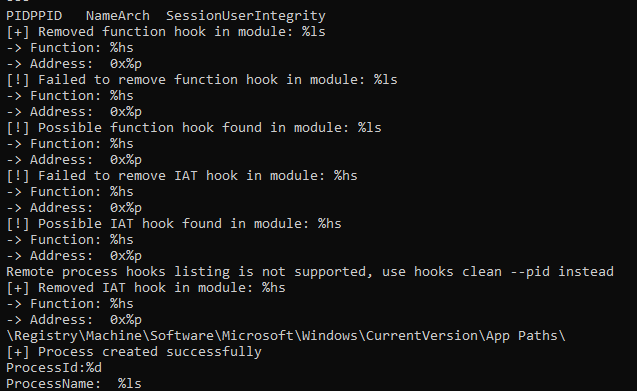Click the word 'SessionUserIntegrity' in header
637x391 pixels.
click(246, 16)
